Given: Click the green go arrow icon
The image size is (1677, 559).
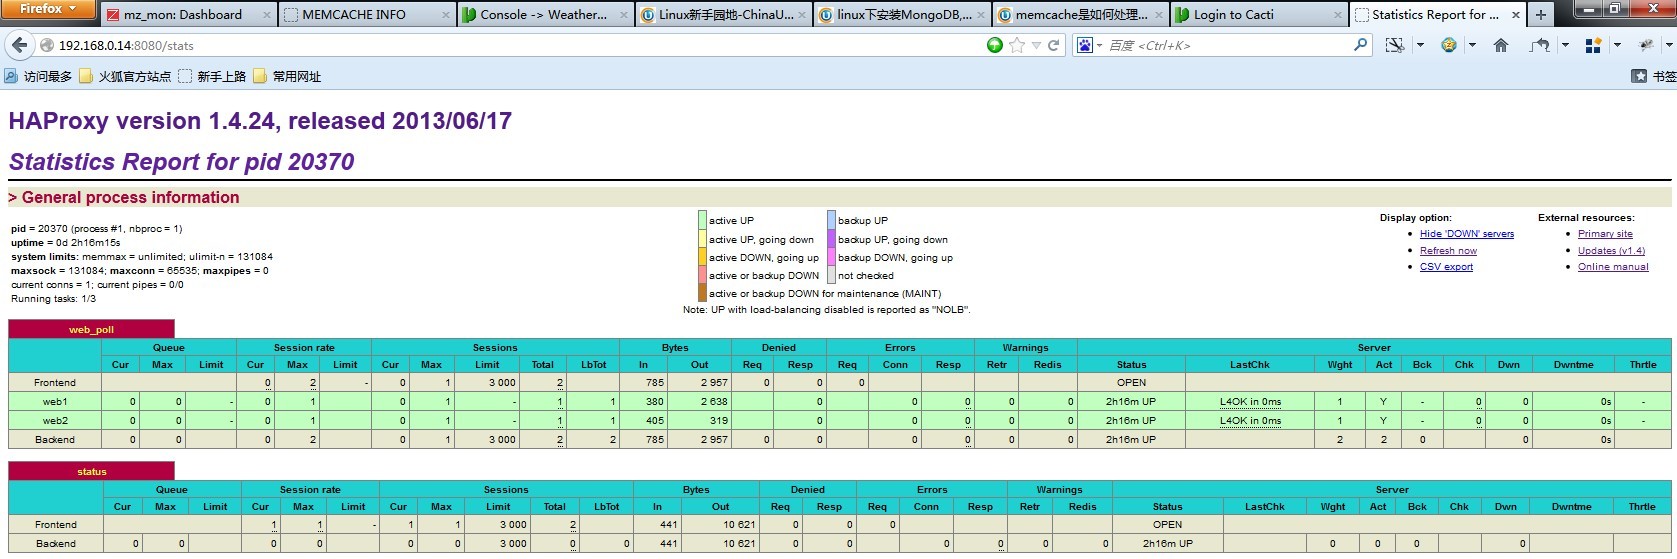Looking at the screenshot, I should (x=994, y=46).
